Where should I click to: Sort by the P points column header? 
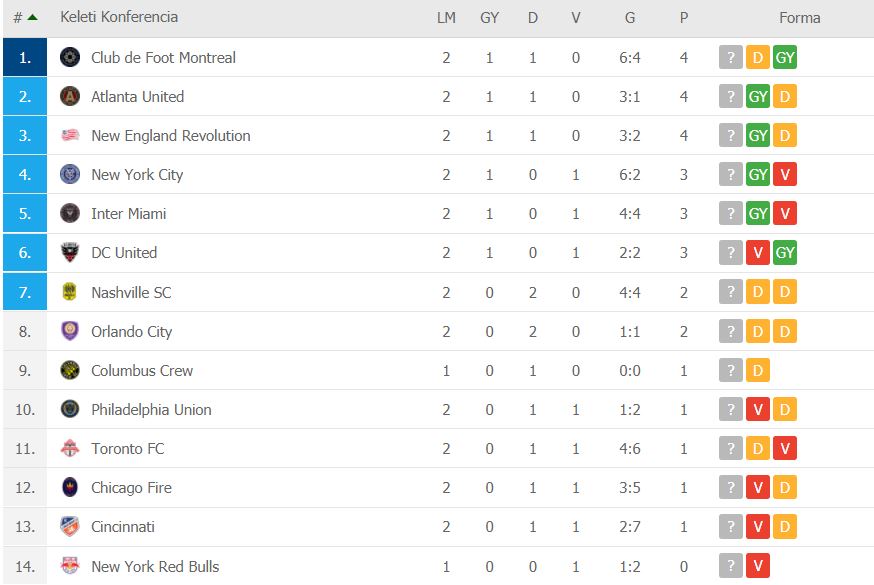684,18
